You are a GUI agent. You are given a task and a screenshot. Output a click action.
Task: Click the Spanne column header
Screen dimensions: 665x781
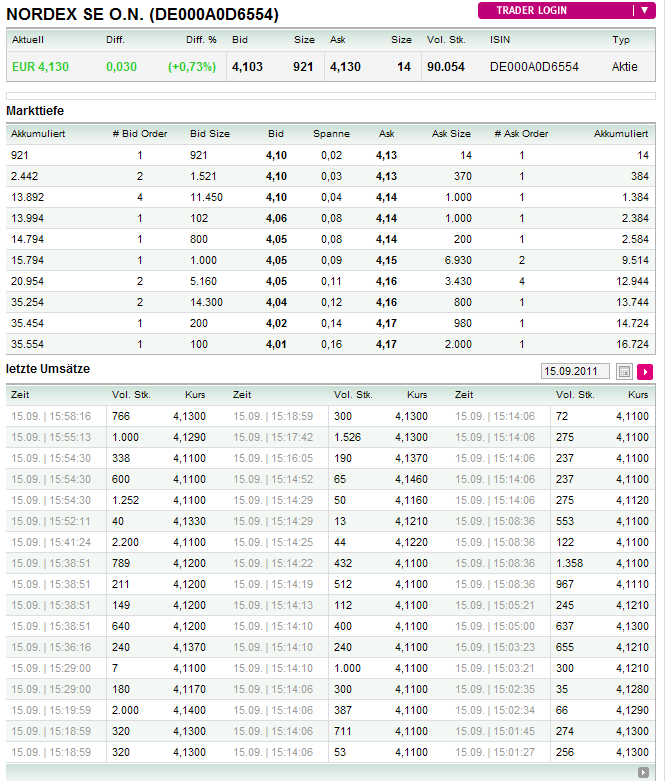point(331,134)
